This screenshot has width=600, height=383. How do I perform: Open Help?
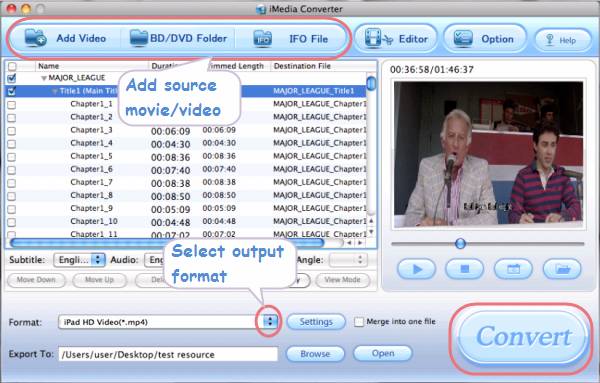[x=562, y=40]
